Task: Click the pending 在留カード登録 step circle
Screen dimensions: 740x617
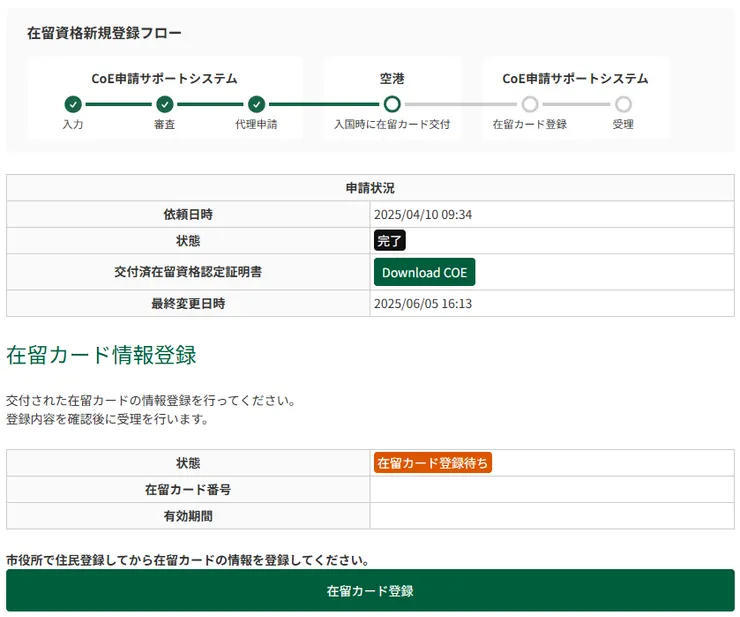Action: tap(530, 104)
